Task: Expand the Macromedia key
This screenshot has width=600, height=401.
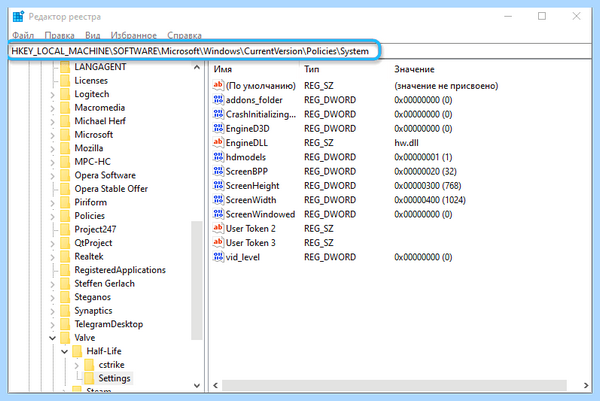Action: [x=52, y=108]
